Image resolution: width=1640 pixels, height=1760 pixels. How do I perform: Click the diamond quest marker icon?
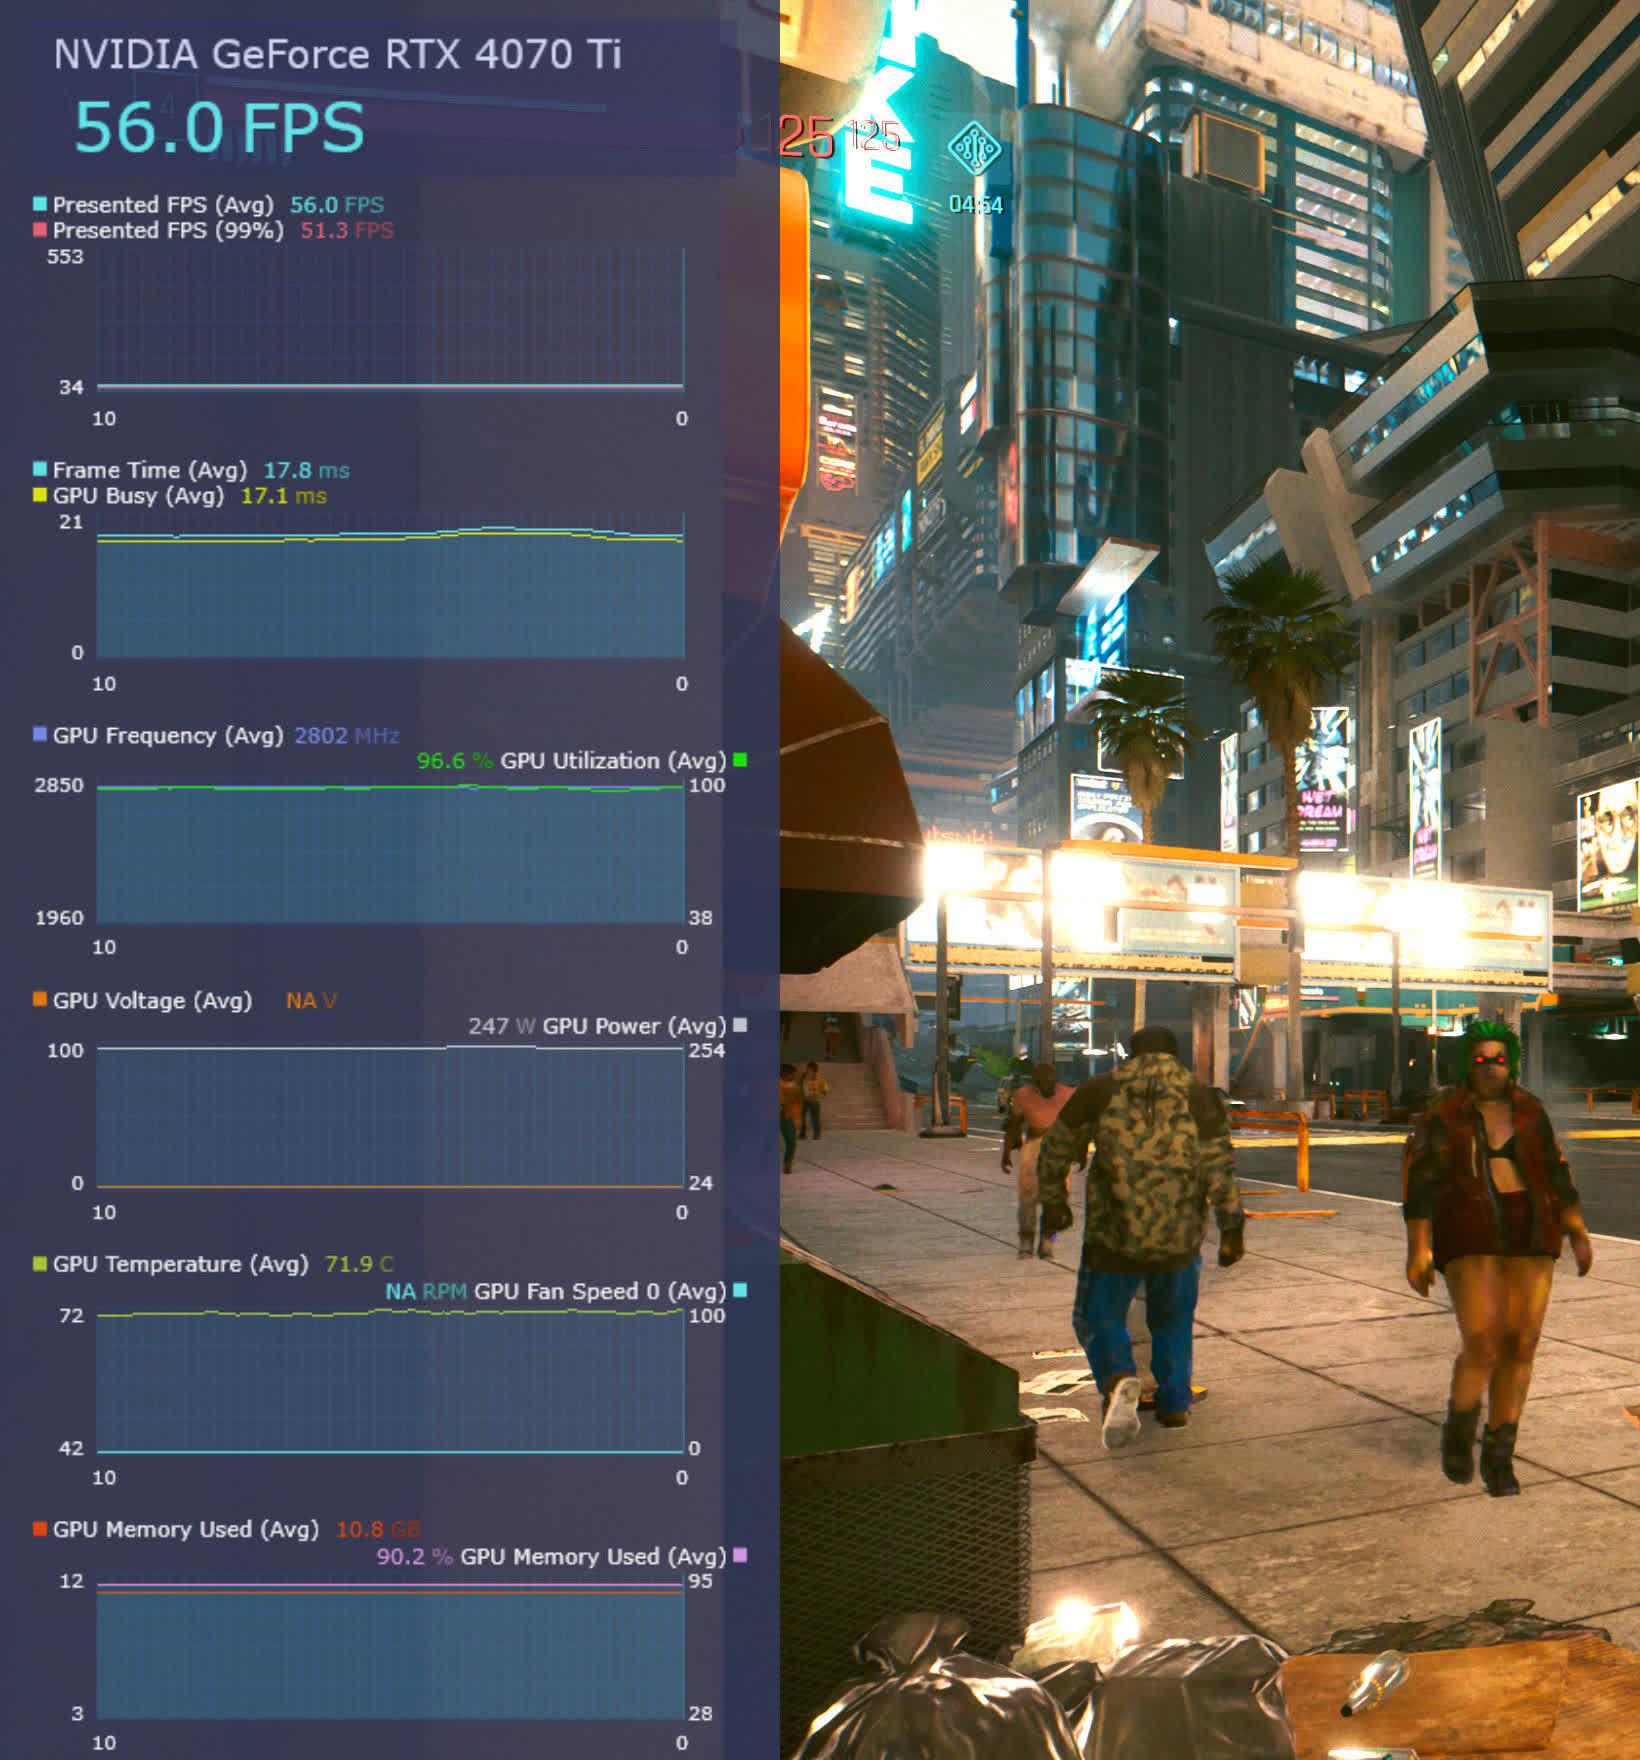tap(973, 149)
